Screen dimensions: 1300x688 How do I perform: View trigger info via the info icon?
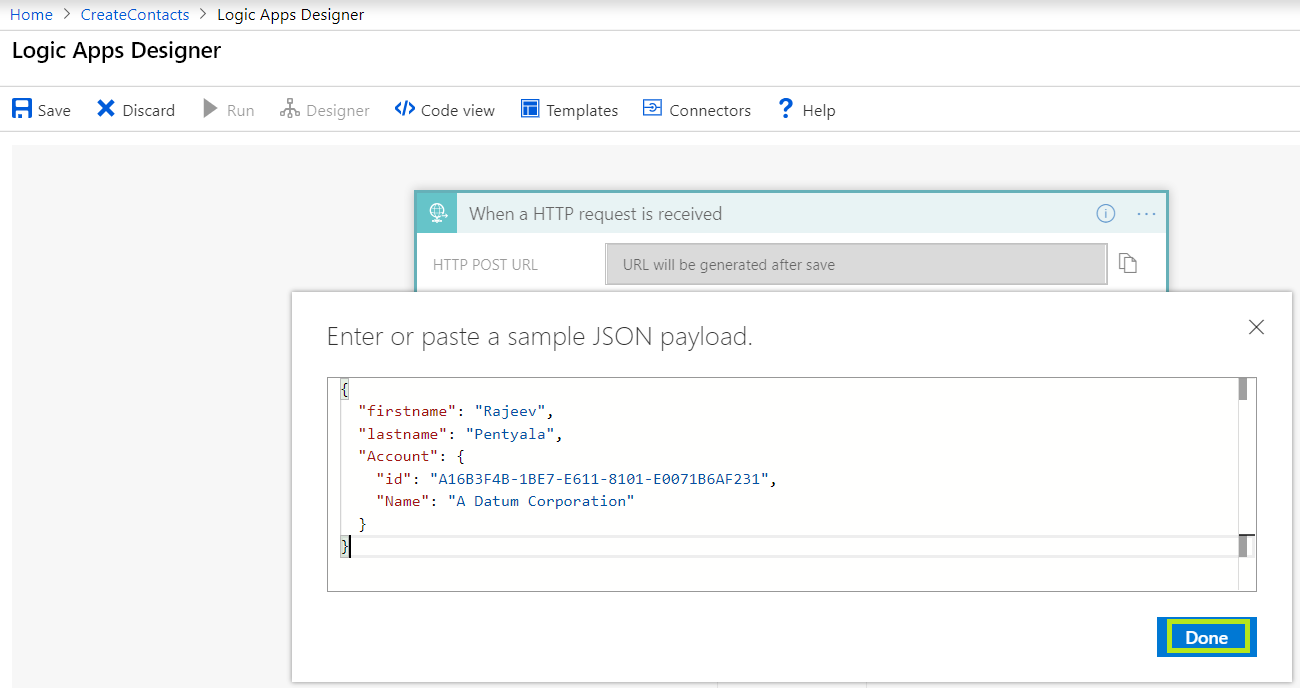[1105, 213]
